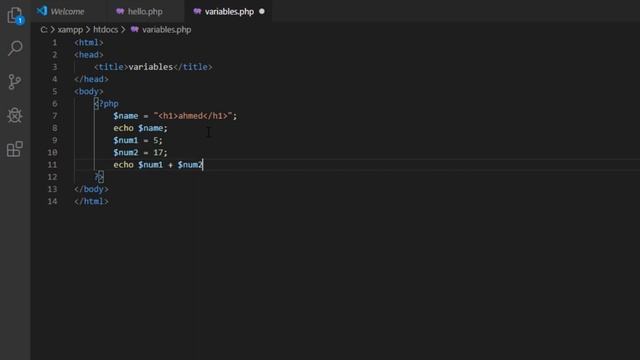Click the <?php opening tag
640x360 pixels.
[106, 104]
